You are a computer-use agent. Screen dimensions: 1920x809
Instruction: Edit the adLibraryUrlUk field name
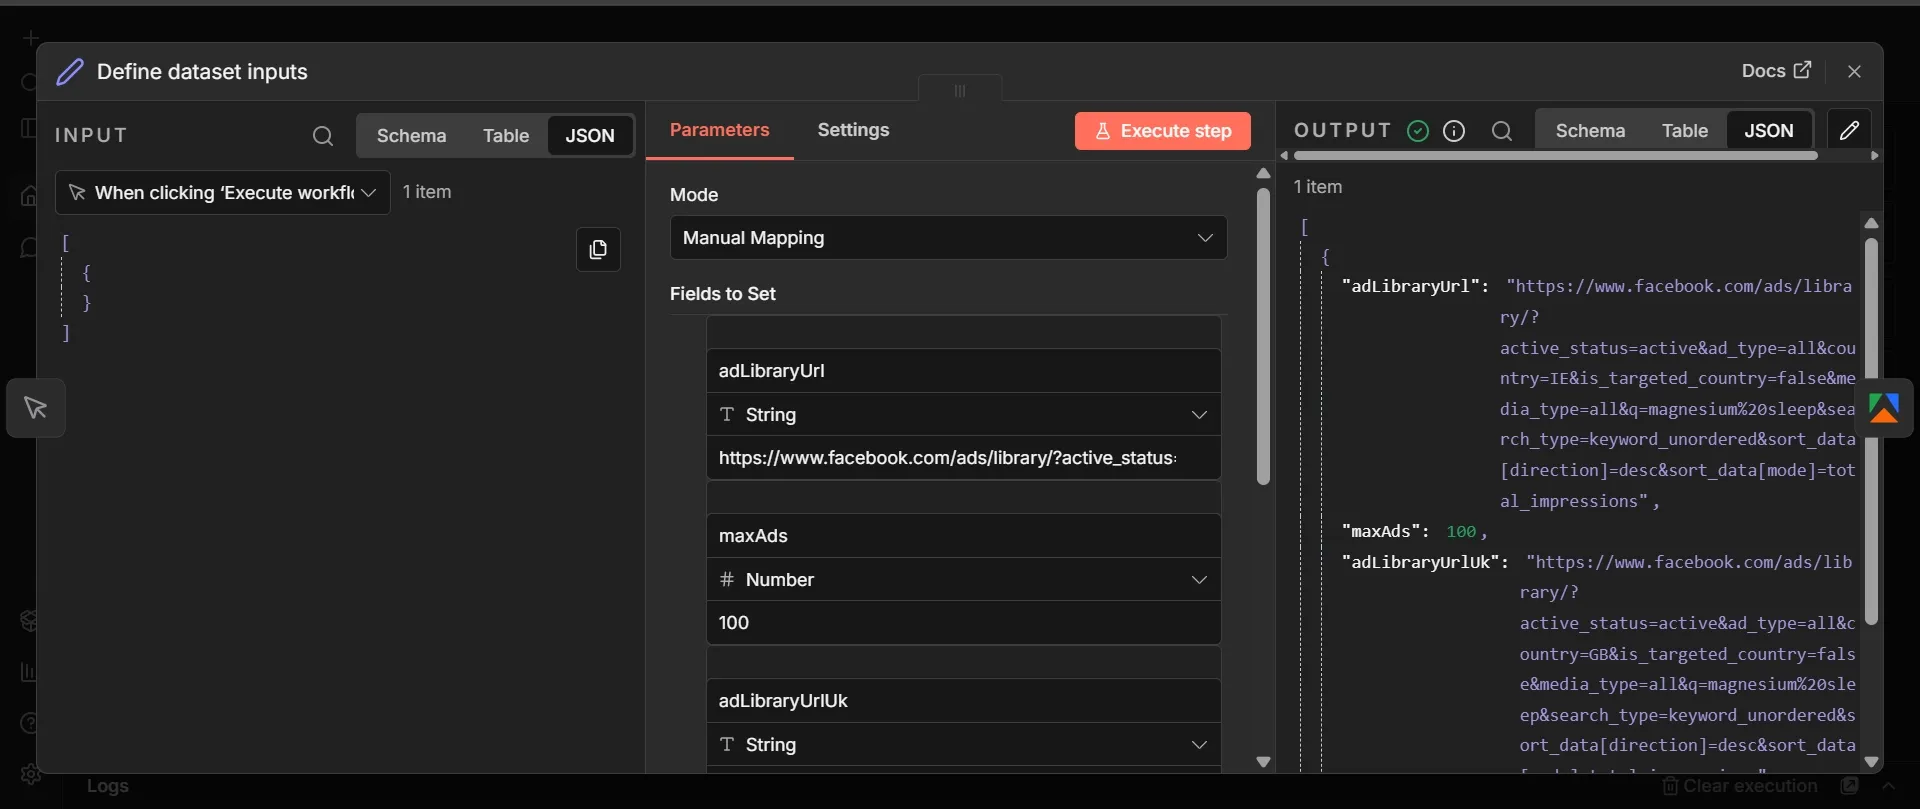[964, 701]
